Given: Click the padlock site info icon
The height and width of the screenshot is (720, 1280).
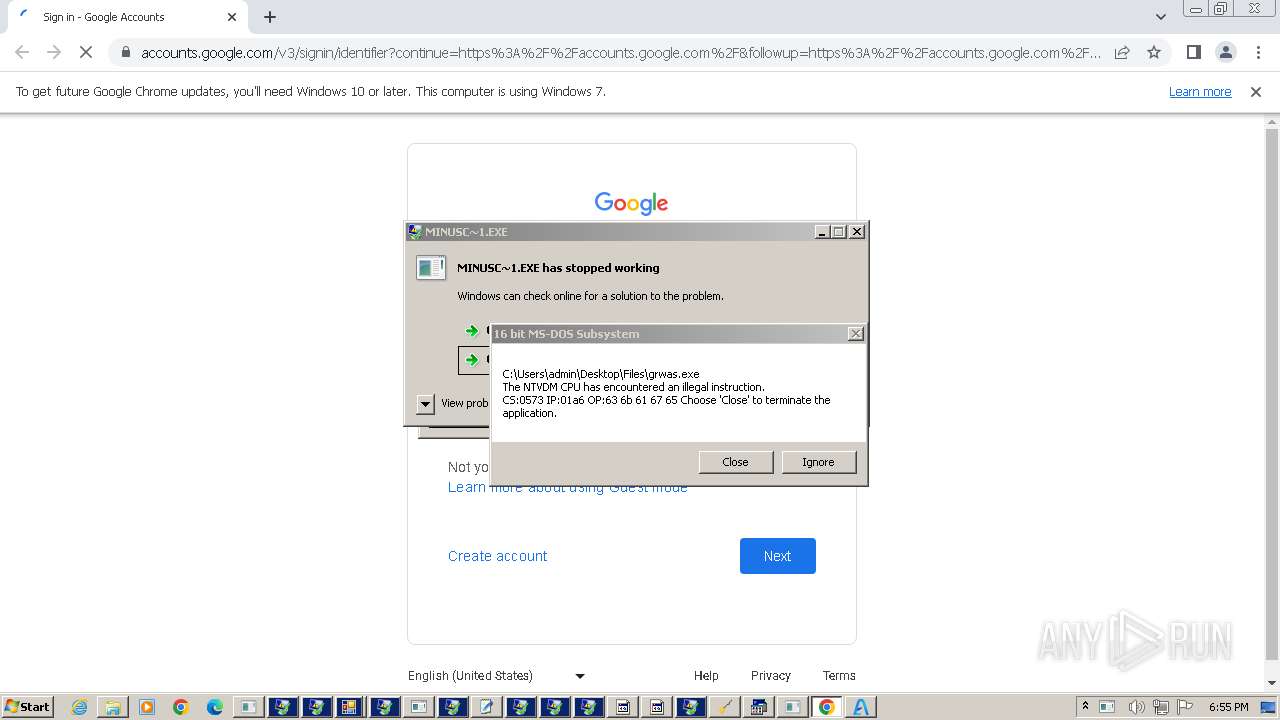Looking at the screenshot, I should (125, 52).
